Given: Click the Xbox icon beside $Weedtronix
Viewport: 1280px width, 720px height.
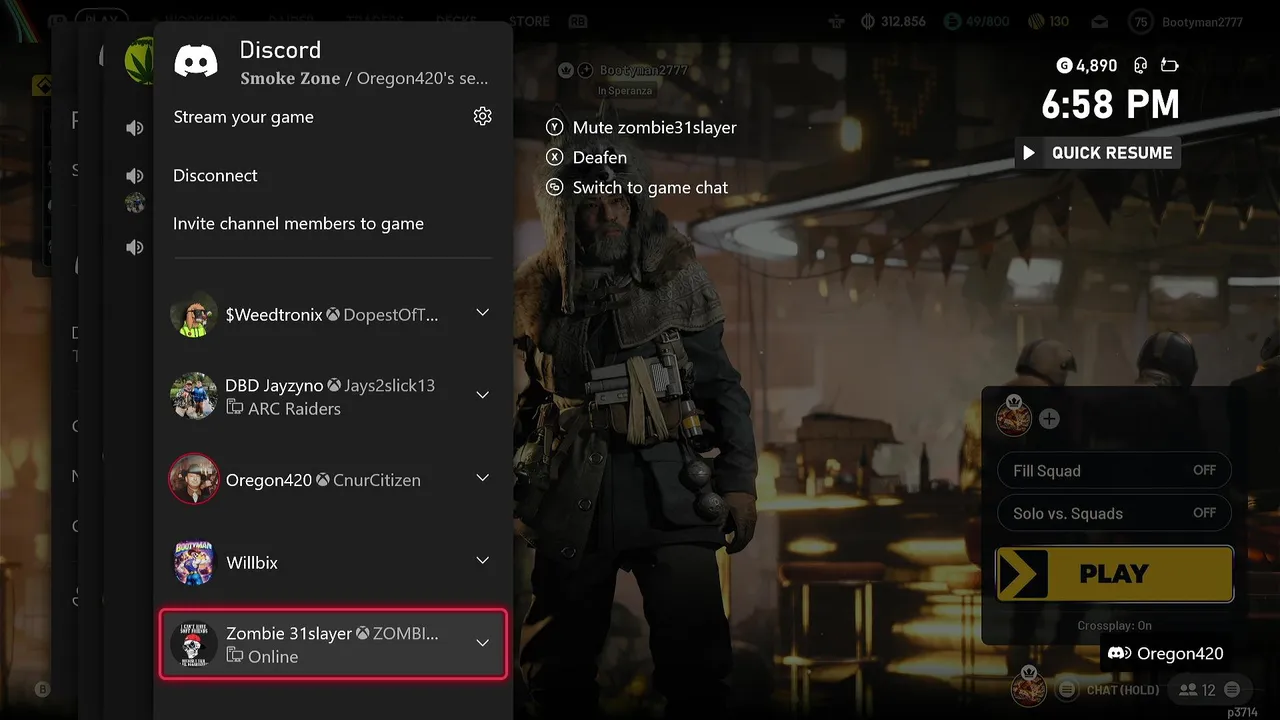Looking at the screenshot, I should point(333,315).
